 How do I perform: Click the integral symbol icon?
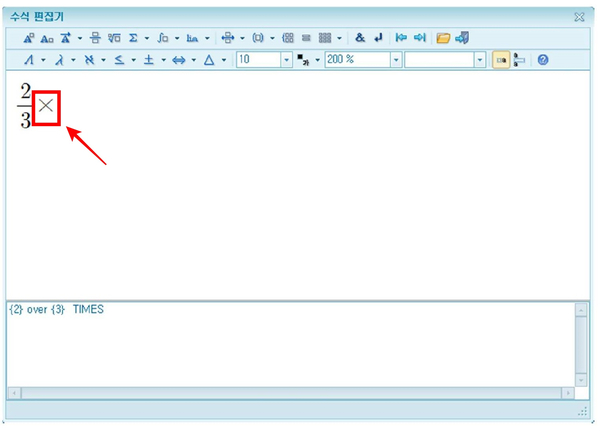[x=163, y=38]
